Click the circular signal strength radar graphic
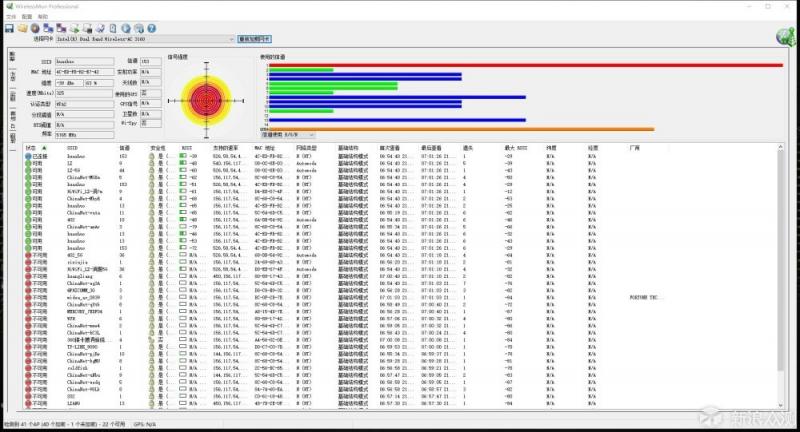This screenshot has width=800, height=432. (206, 100)
